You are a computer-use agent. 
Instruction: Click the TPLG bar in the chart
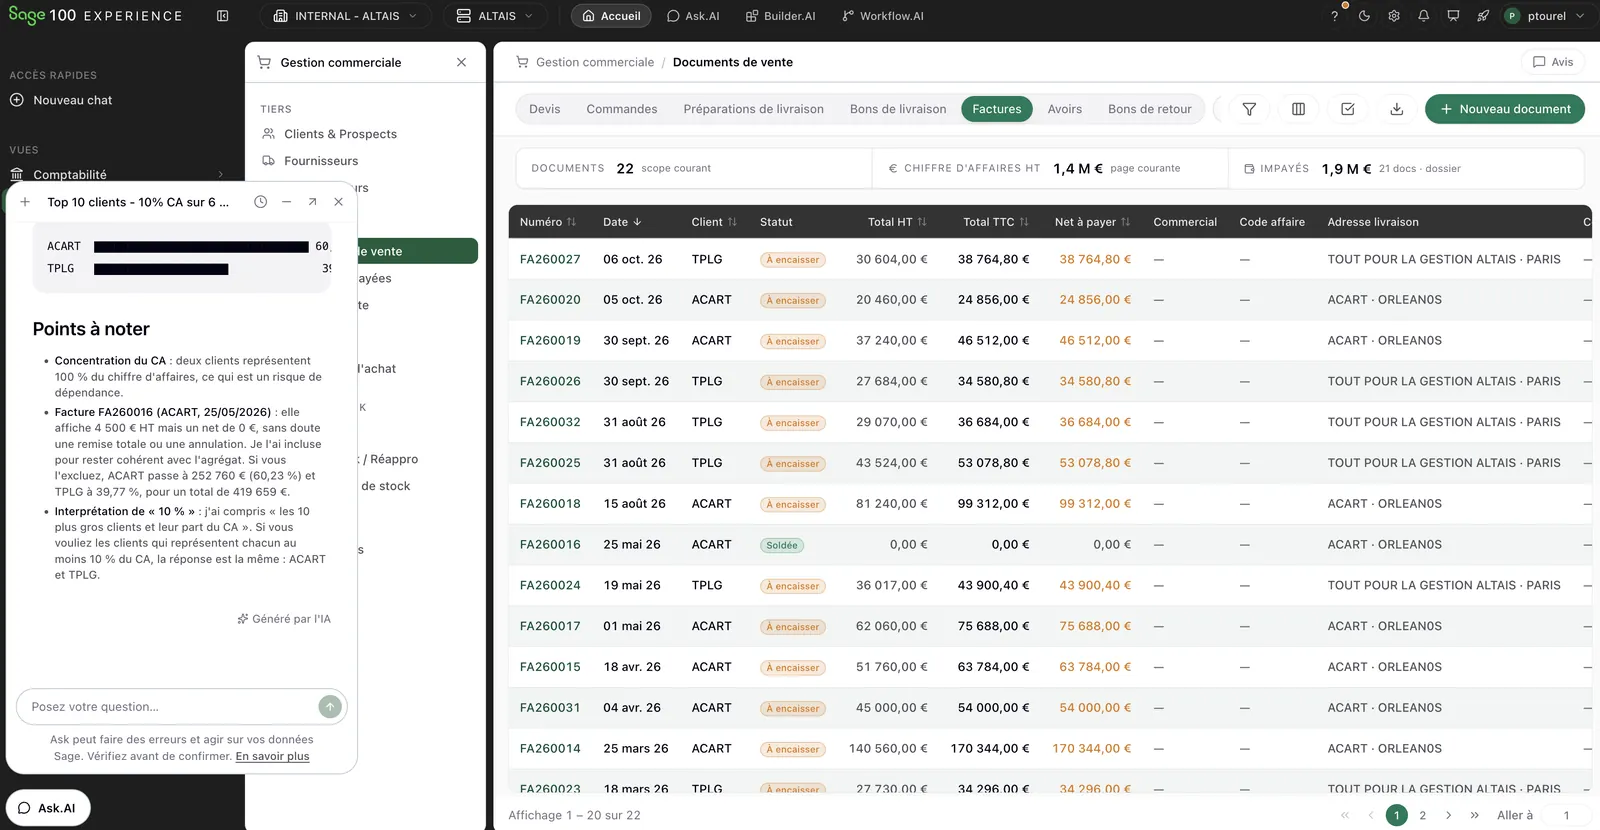tap(161, 269)
